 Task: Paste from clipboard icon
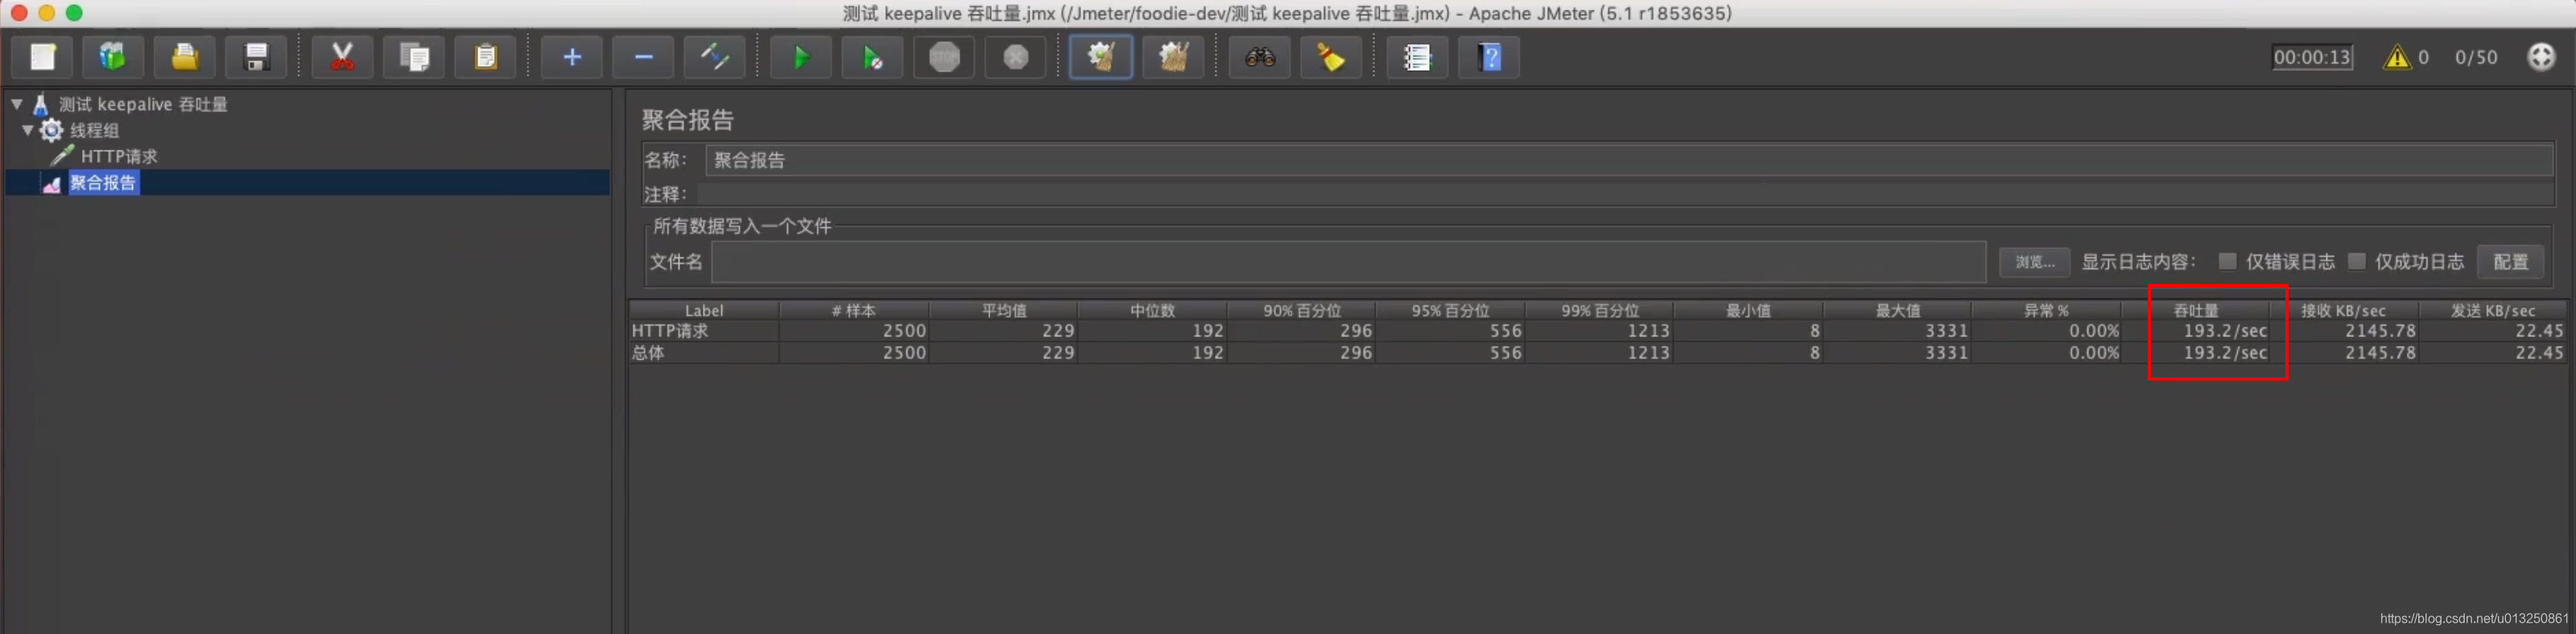click(486, 57)
